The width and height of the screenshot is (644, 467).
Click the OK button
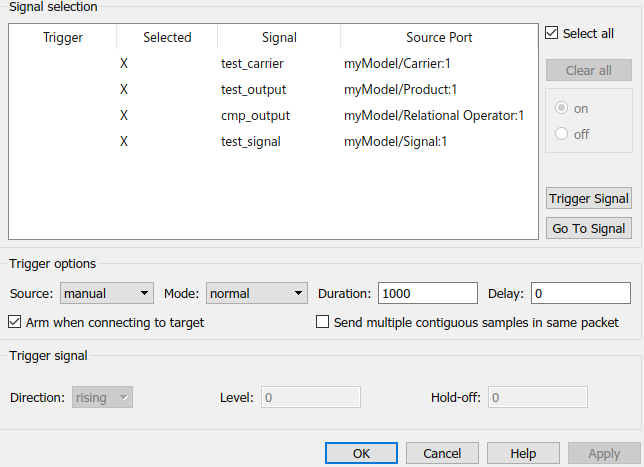[361, 453]
